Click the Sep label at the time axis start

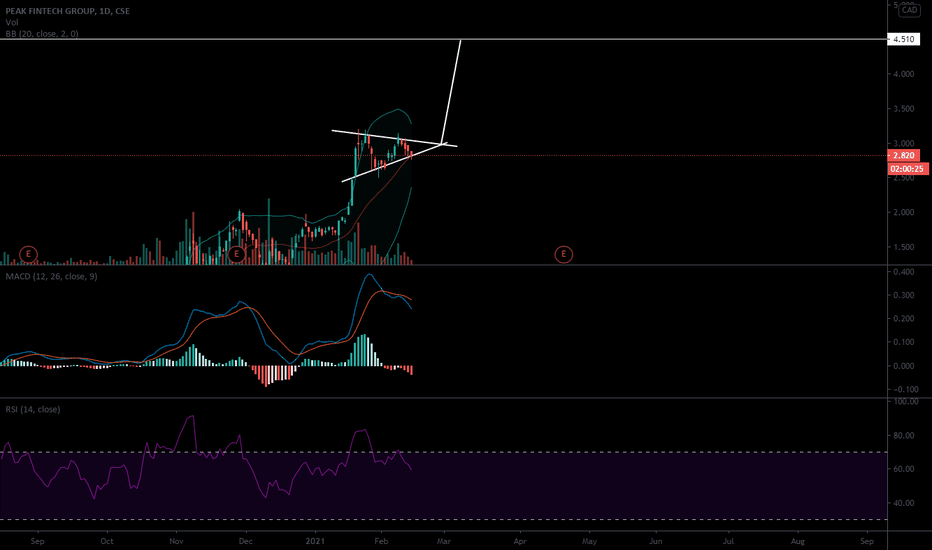click(37, 541)
